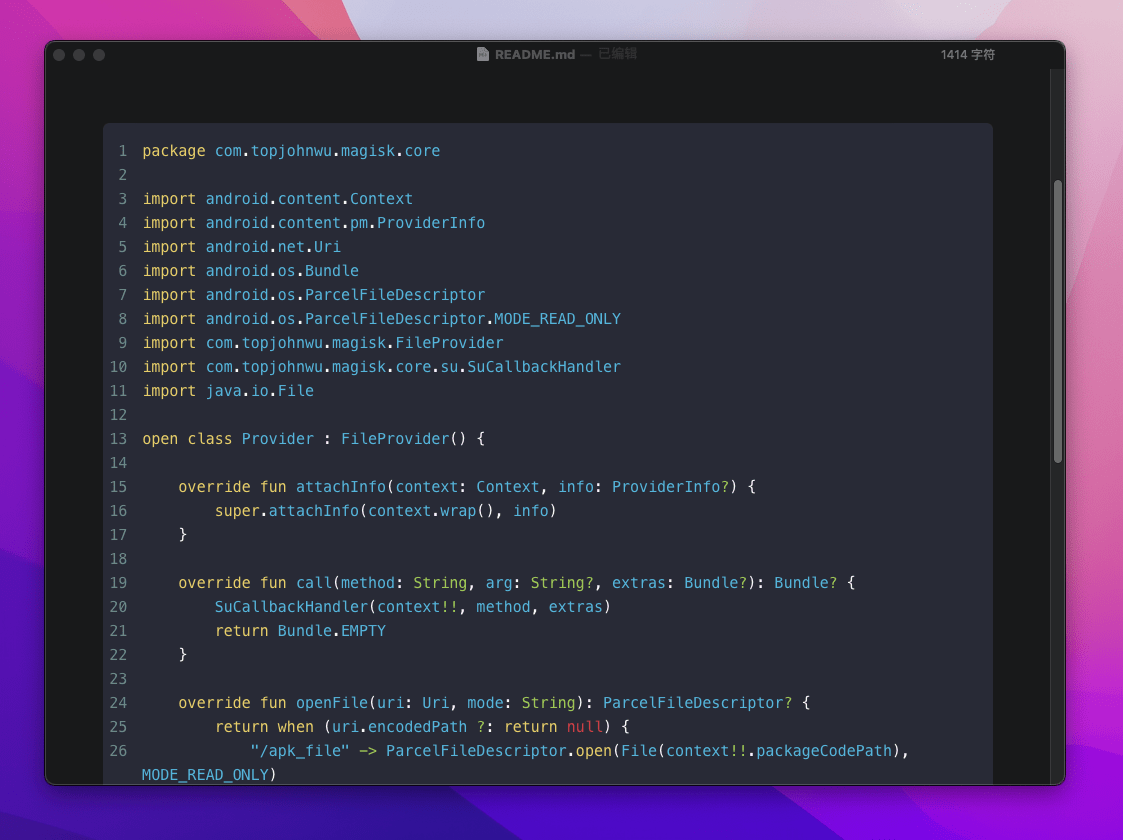Screen dimensions: 1123x840
Task: Click the README.md window title
Action: [534, 54]
